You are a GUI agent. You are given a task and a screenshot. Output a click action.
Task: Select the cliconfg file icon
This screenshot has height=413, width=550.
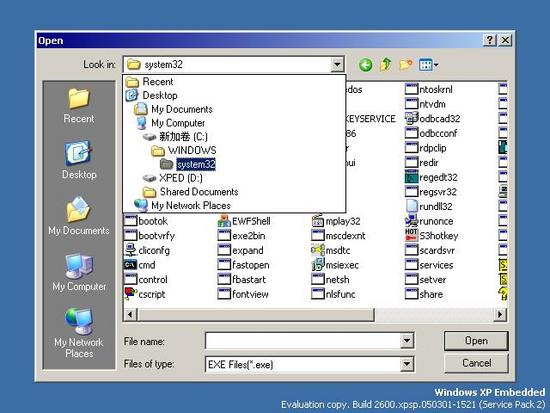point(130,250)
